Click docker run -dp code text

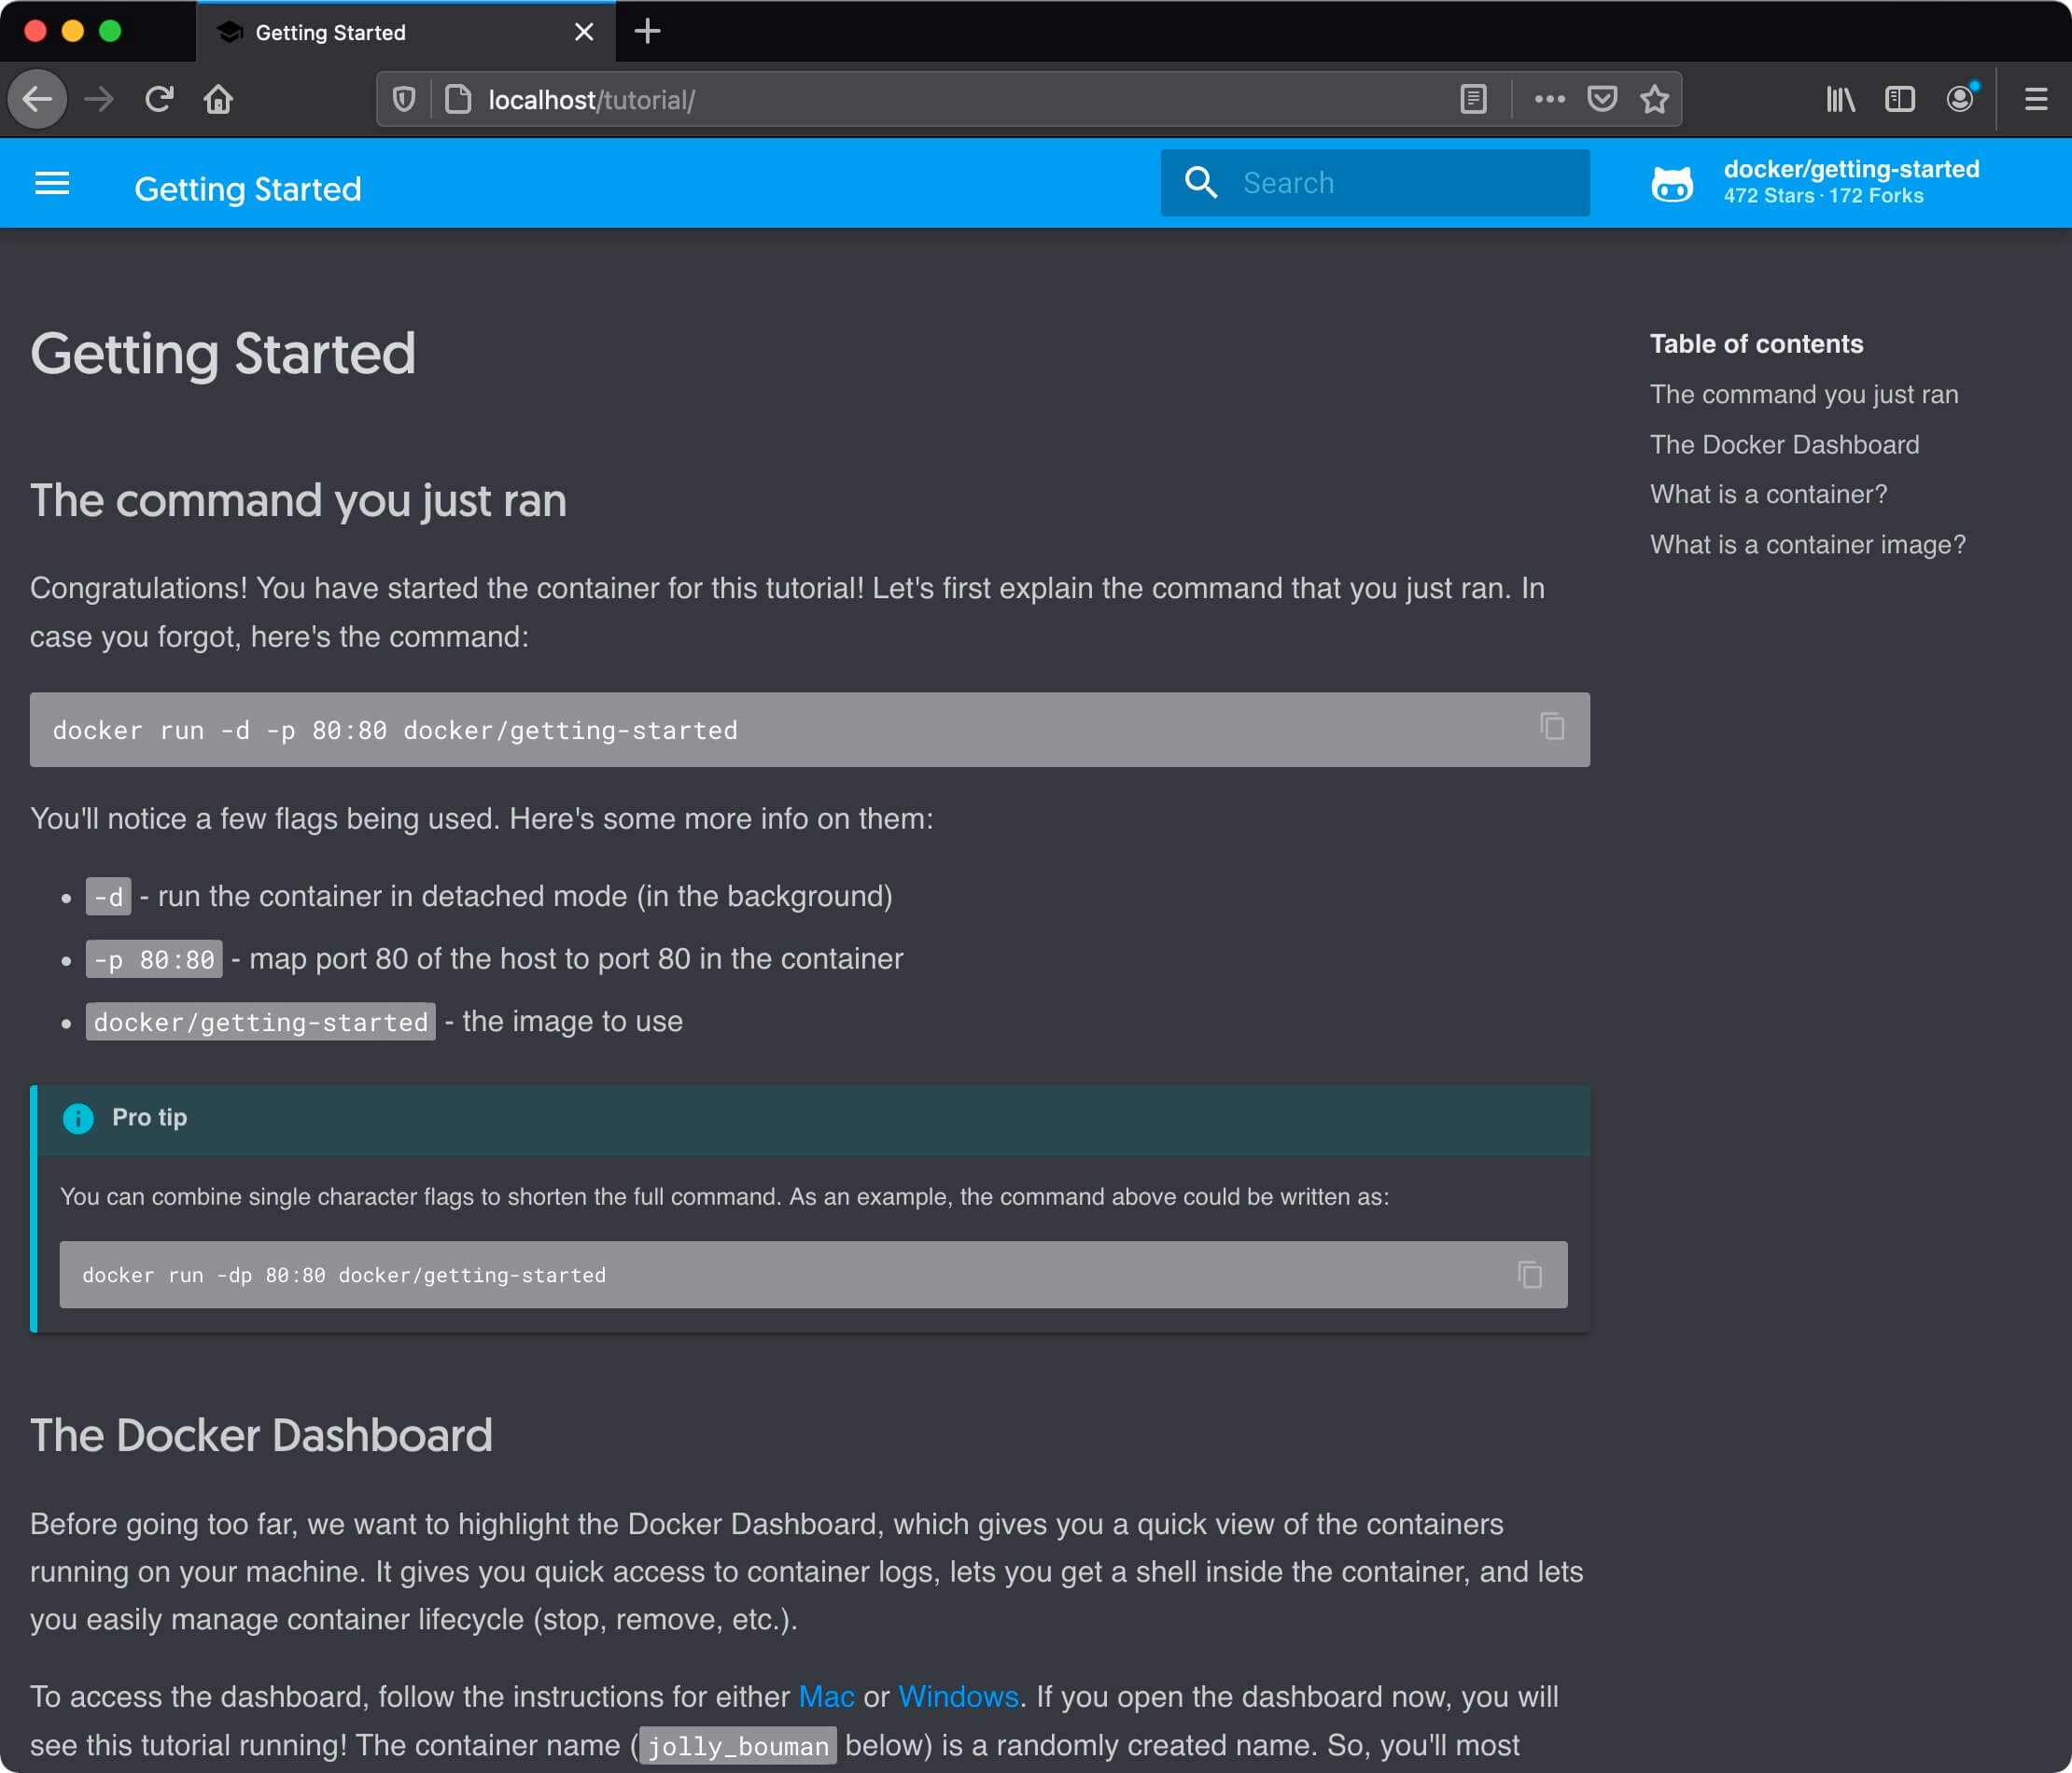(344, 1275)
